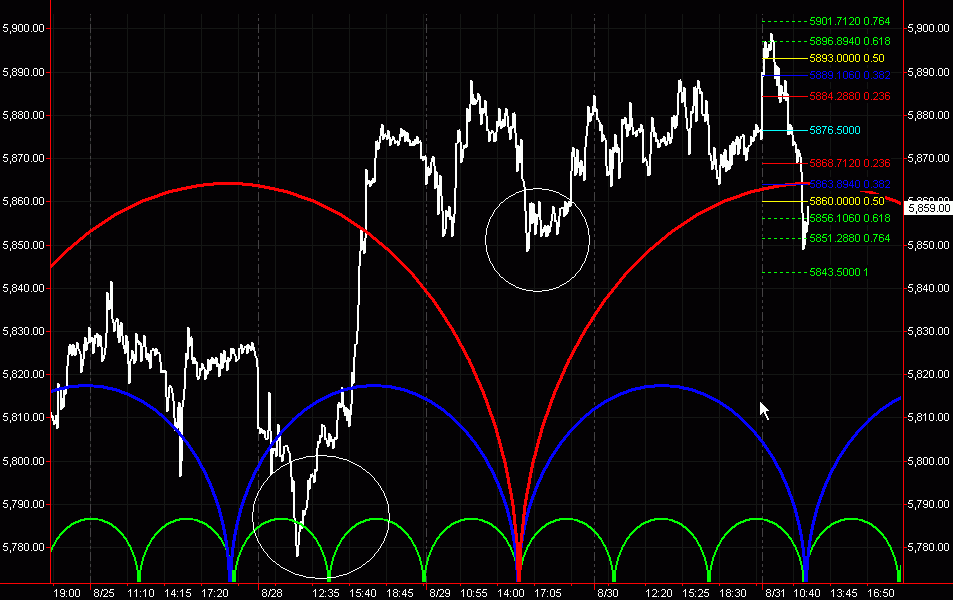The image size is (953, 600).
Task: Click the 17:05 time label
Action: click(548, 593)
